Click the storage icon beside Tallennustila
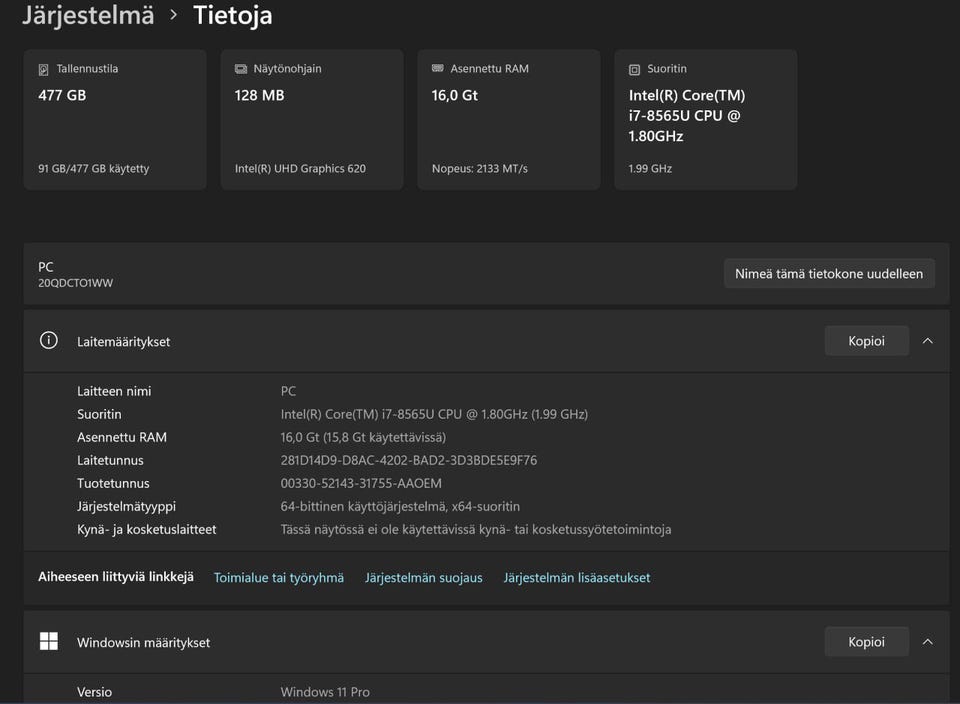Screen dimensions: 960x704 point(43,70)
